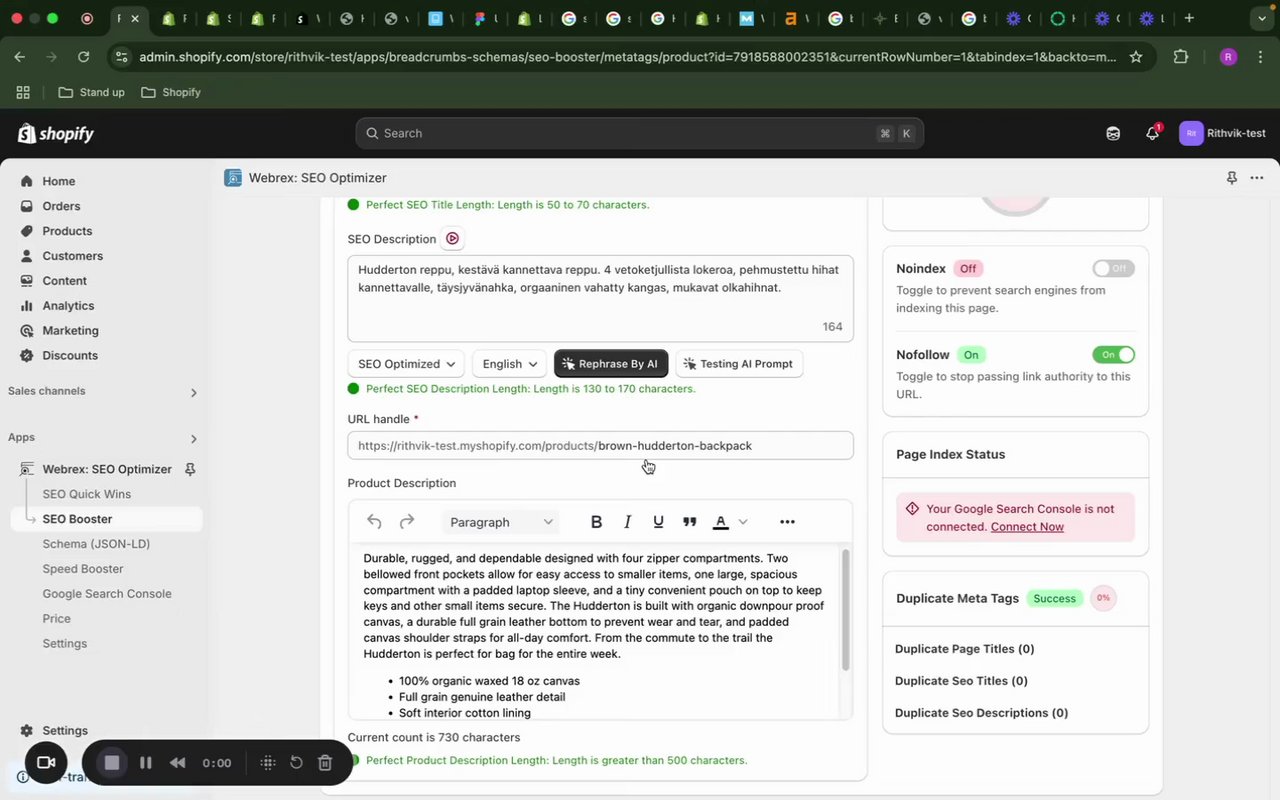Undo the last edit in product description
This screenshot has width=1280, height=800.
click(x=374, y=522)
